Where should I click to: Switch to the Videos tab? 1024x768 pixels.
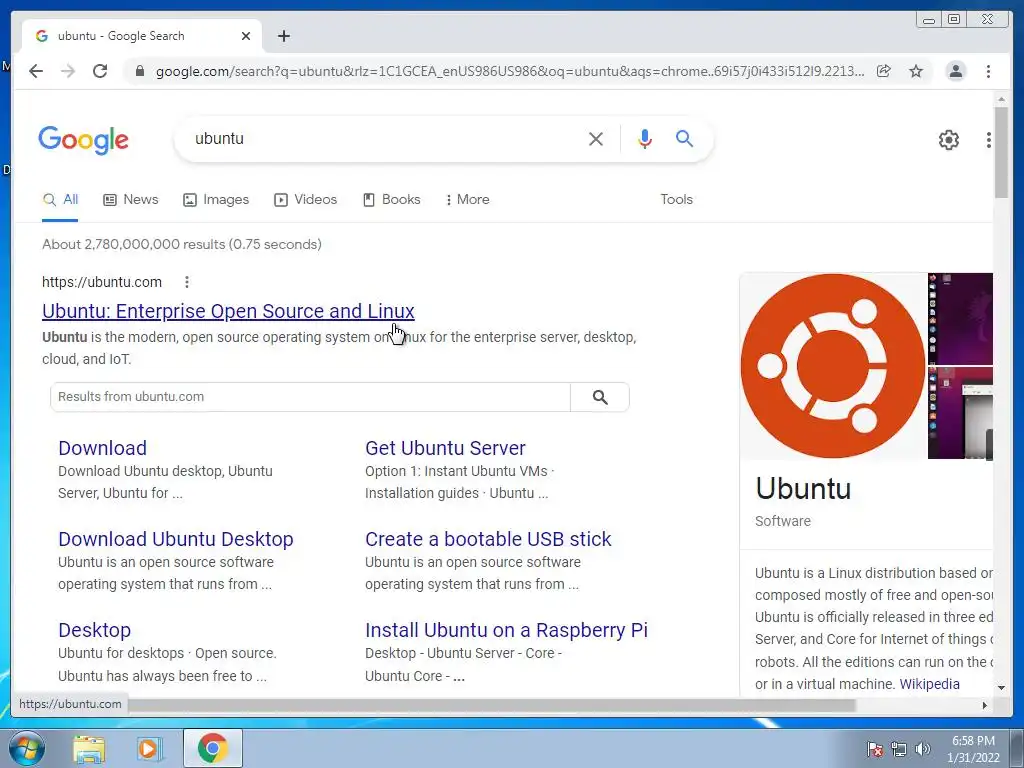(x=306, y=200)
